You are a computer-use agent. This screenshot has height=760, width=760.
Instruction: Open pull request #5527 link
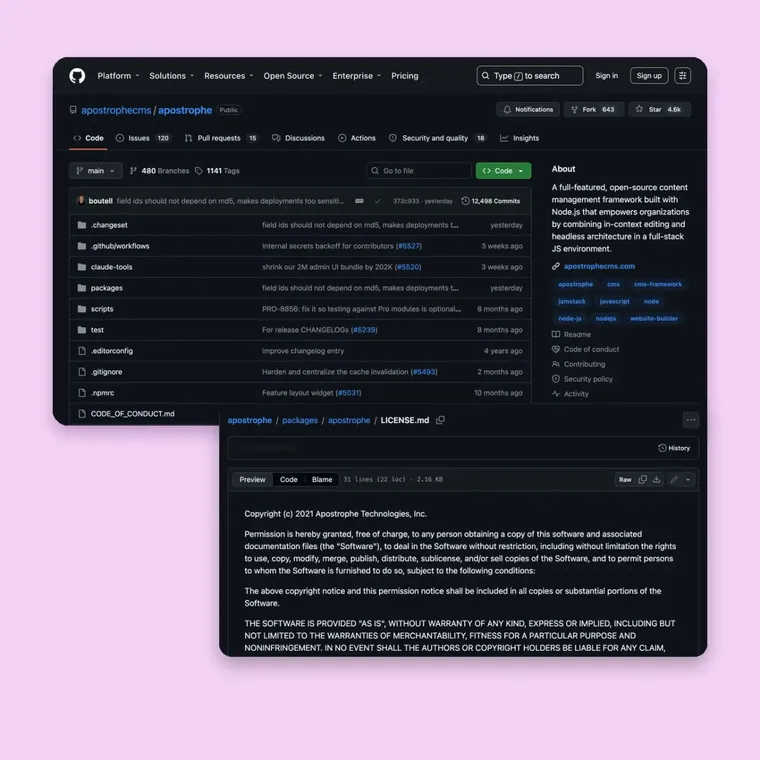[409, 246]
